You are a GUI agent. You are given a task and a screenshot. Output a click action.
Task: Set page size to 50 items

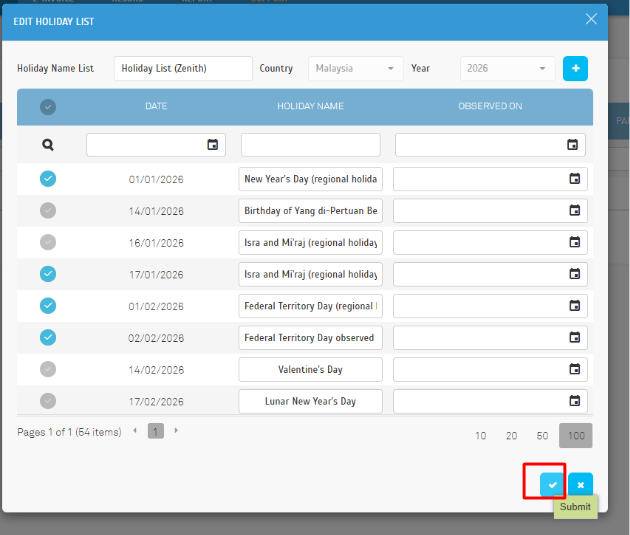pyautogui.click(x=542, y=436)
